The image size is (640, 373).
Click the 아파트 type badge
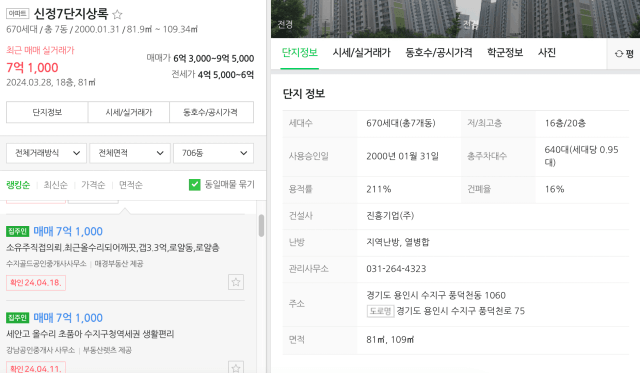click(x=18, y=13)
